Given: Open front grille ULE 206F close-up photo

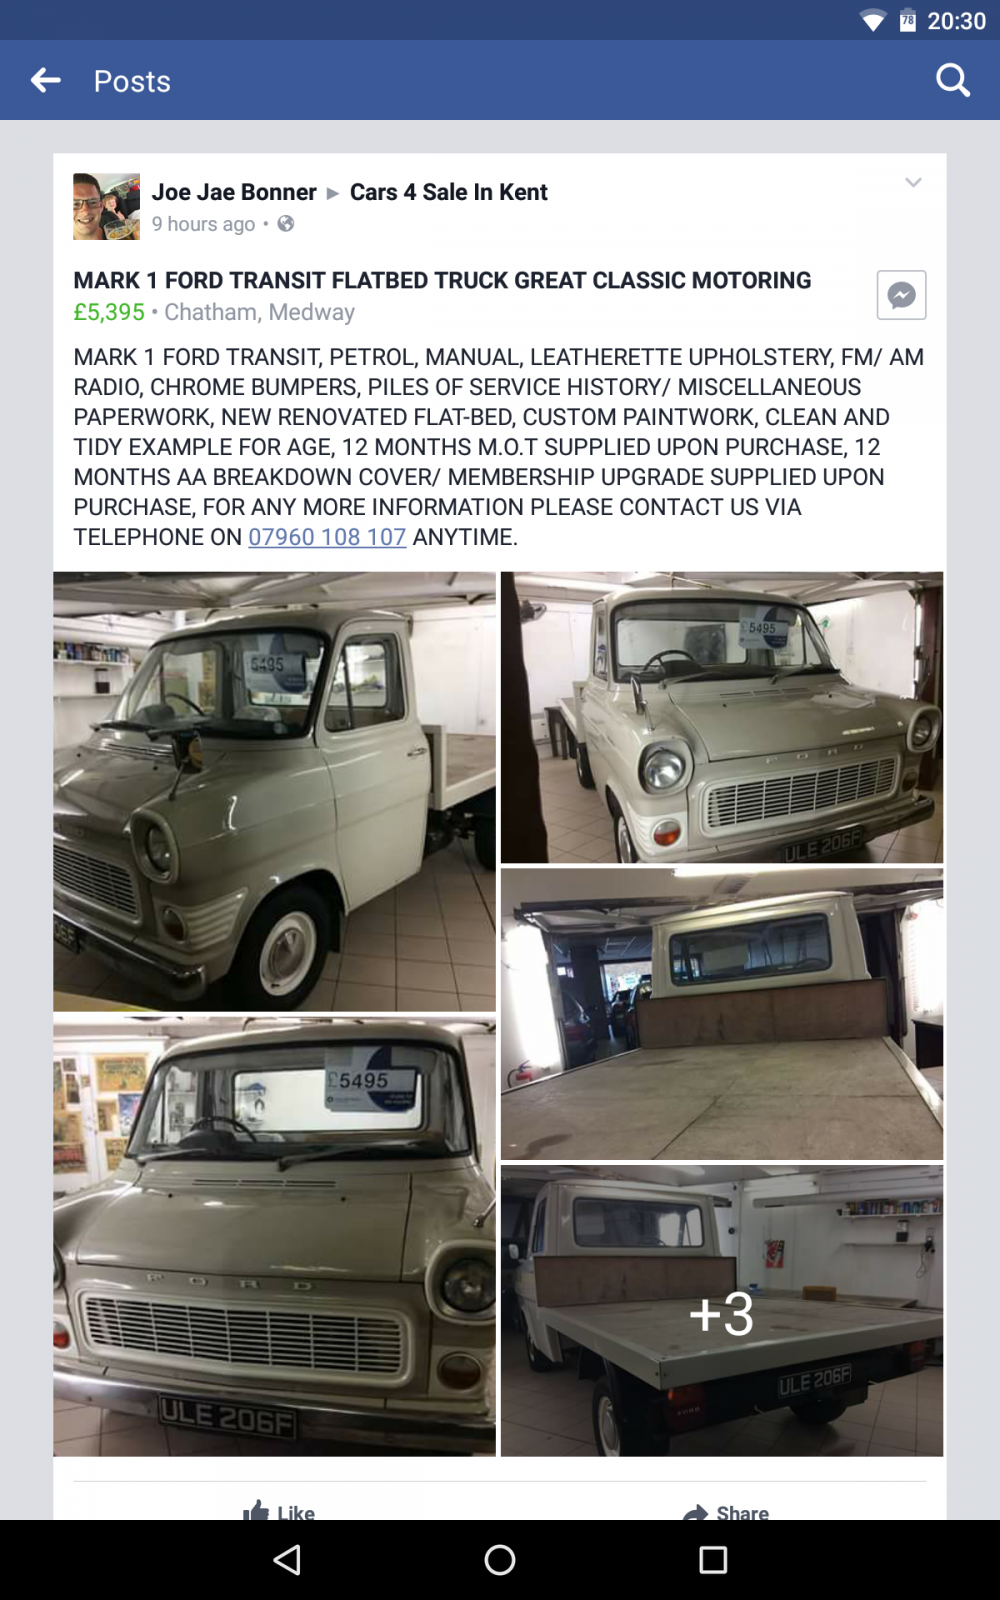Looking at the screenshot, I should [274, 1236].
